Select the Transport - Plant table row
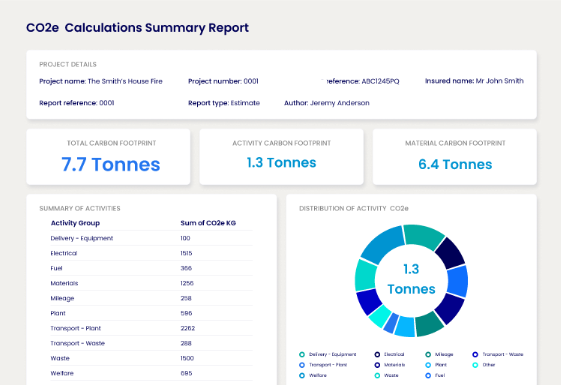The height and width of the screenshot is (385, 561). tap(151, 328)
